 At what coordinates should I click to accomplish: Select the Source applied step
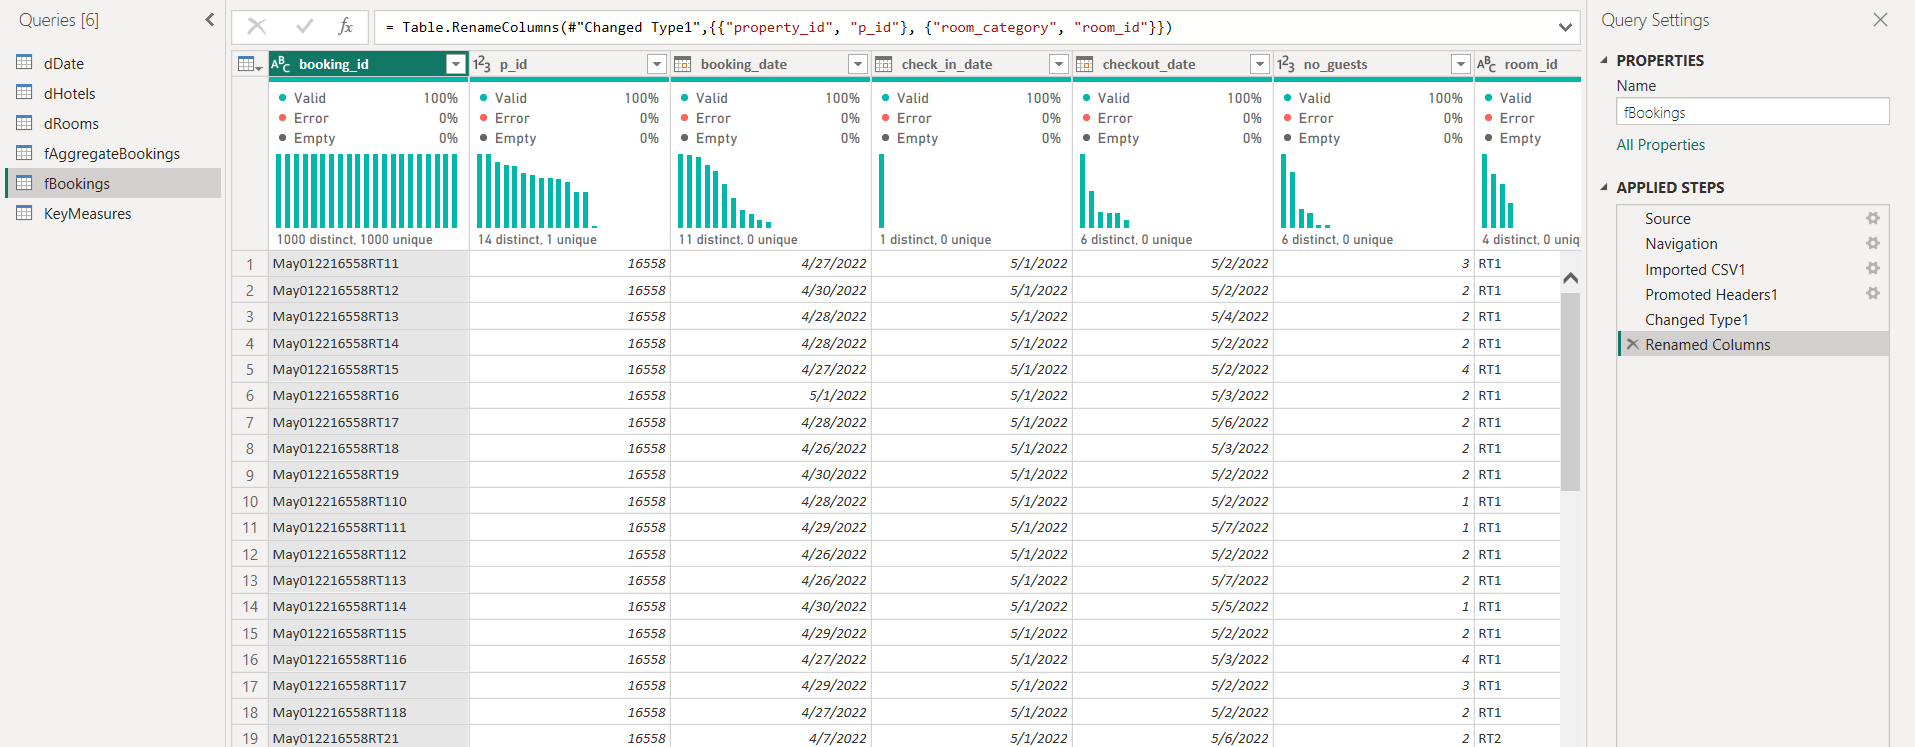click(x=1753, y=218)
